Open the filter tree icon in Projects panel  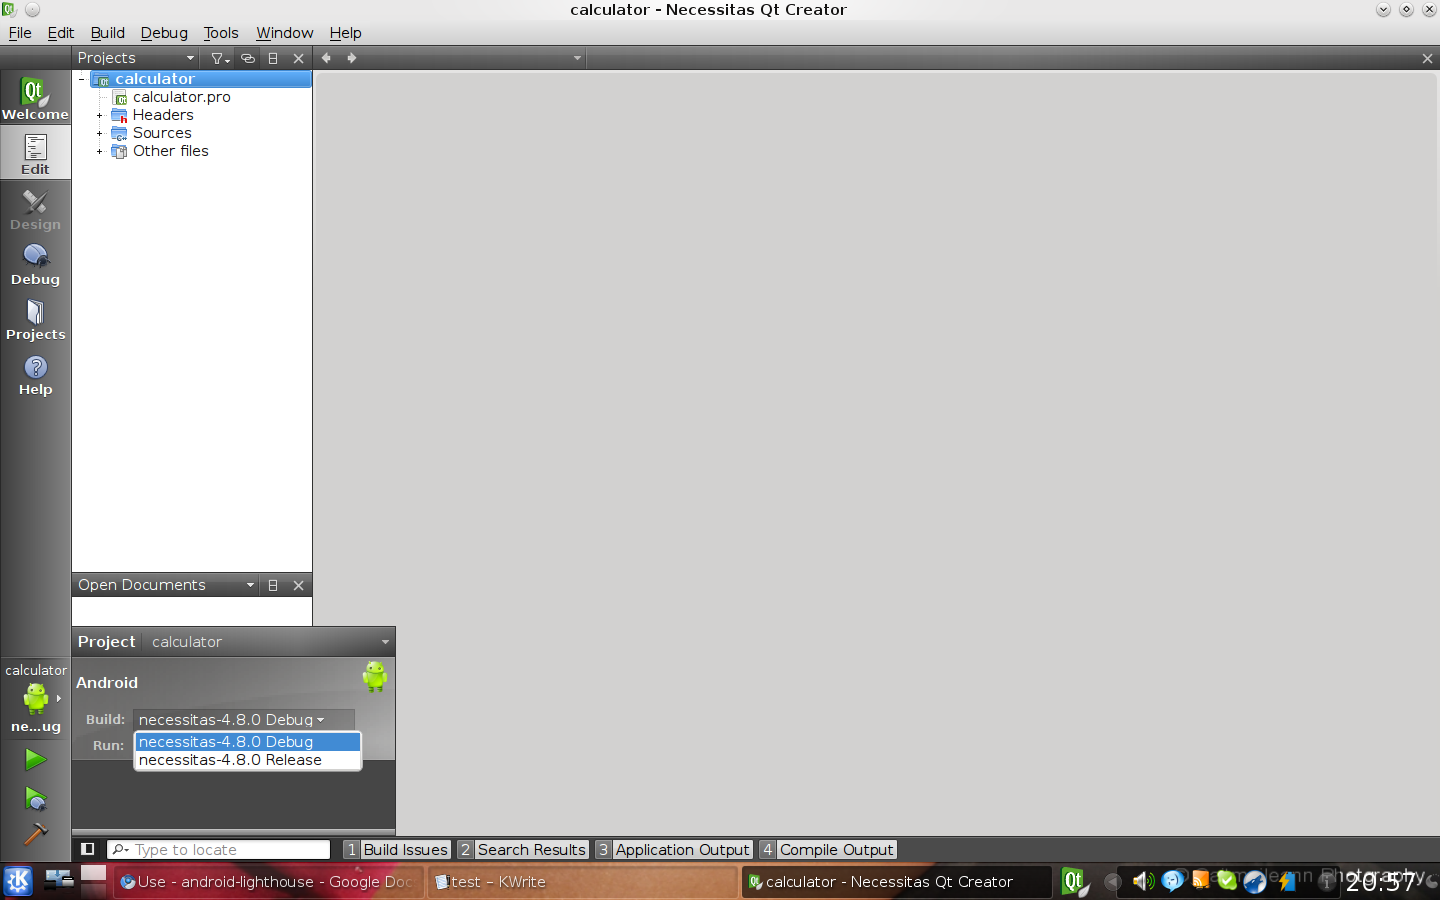pos(220,58)
